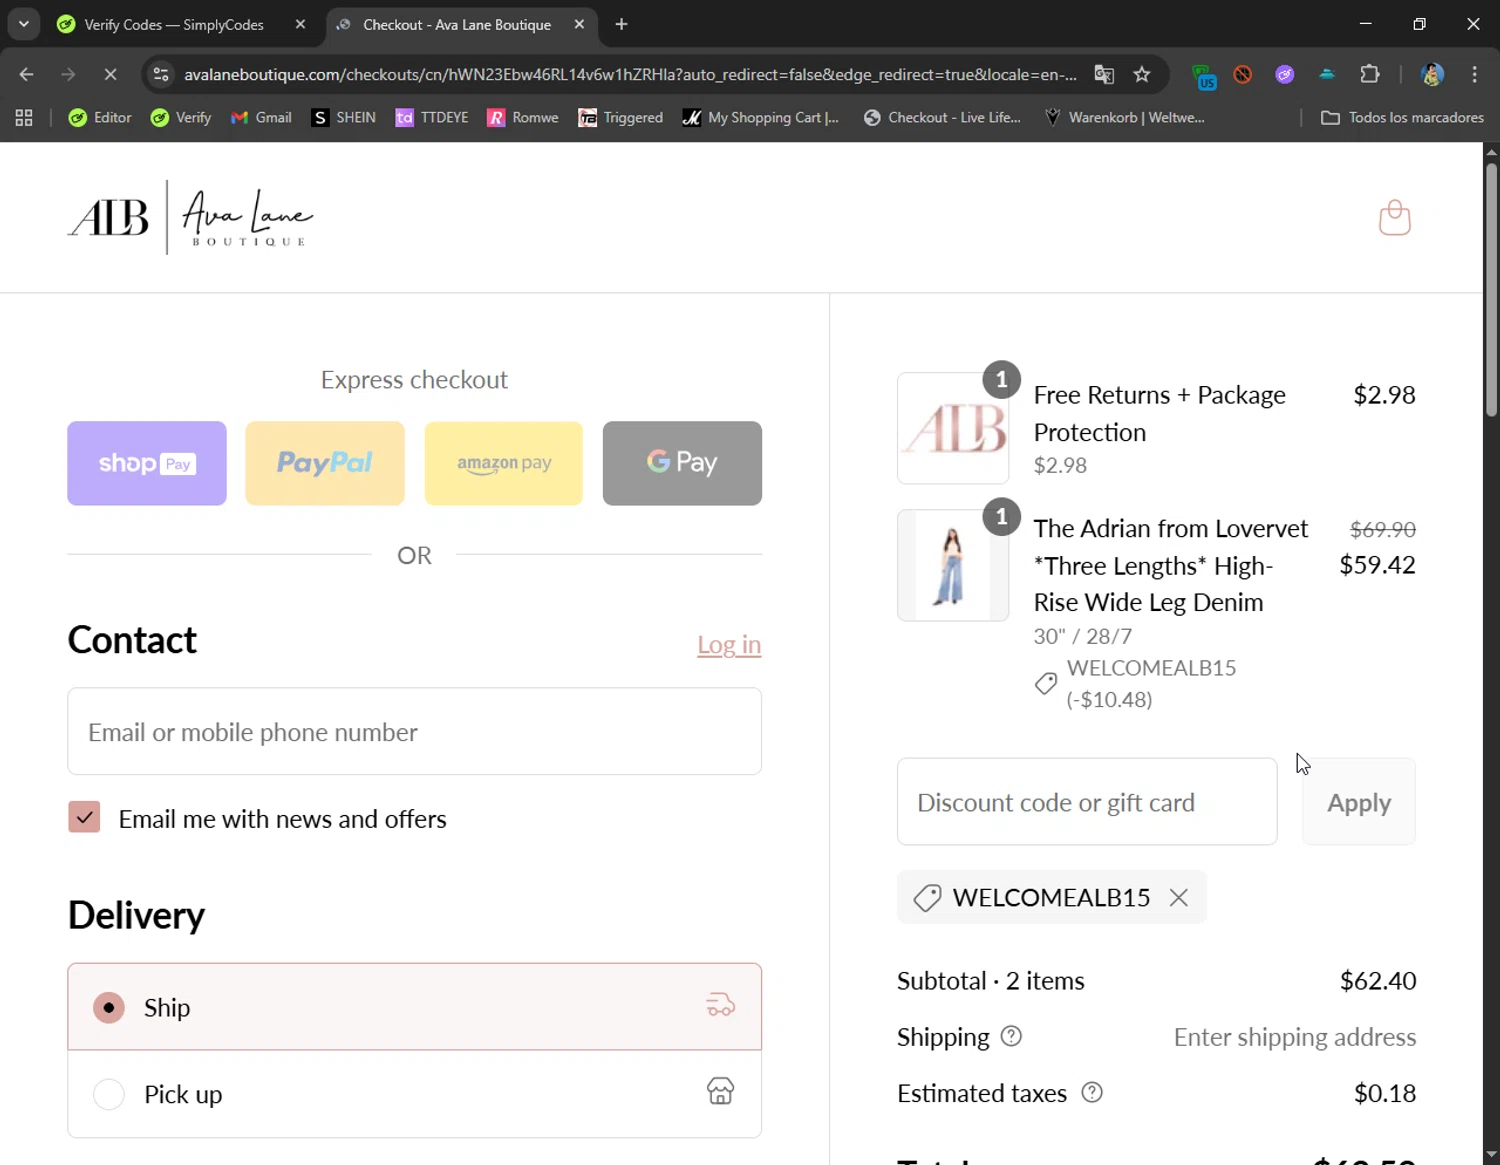The image size is (1500, 1165).
Task: Click the address bar URL
Action: pyautogui.click(x=630, y=75)
